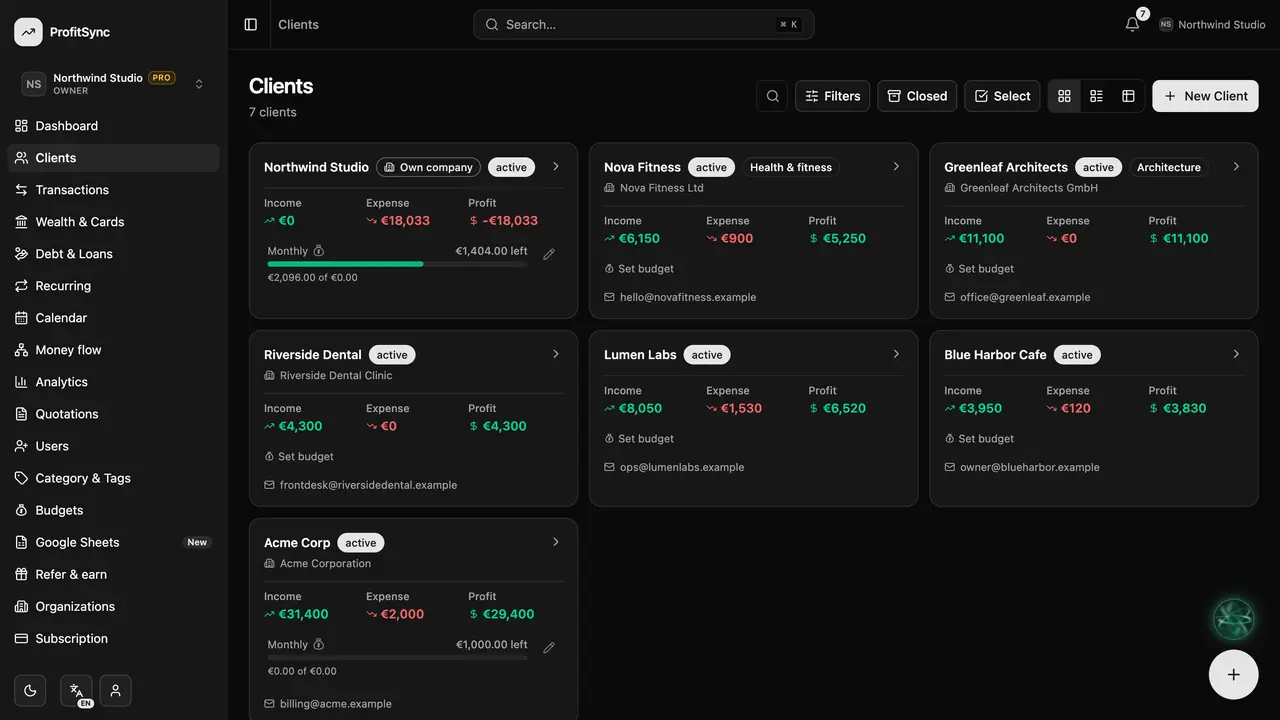1280x720 pixels.
Task: Switch to list view layout
Action: tap(1096, 96)
